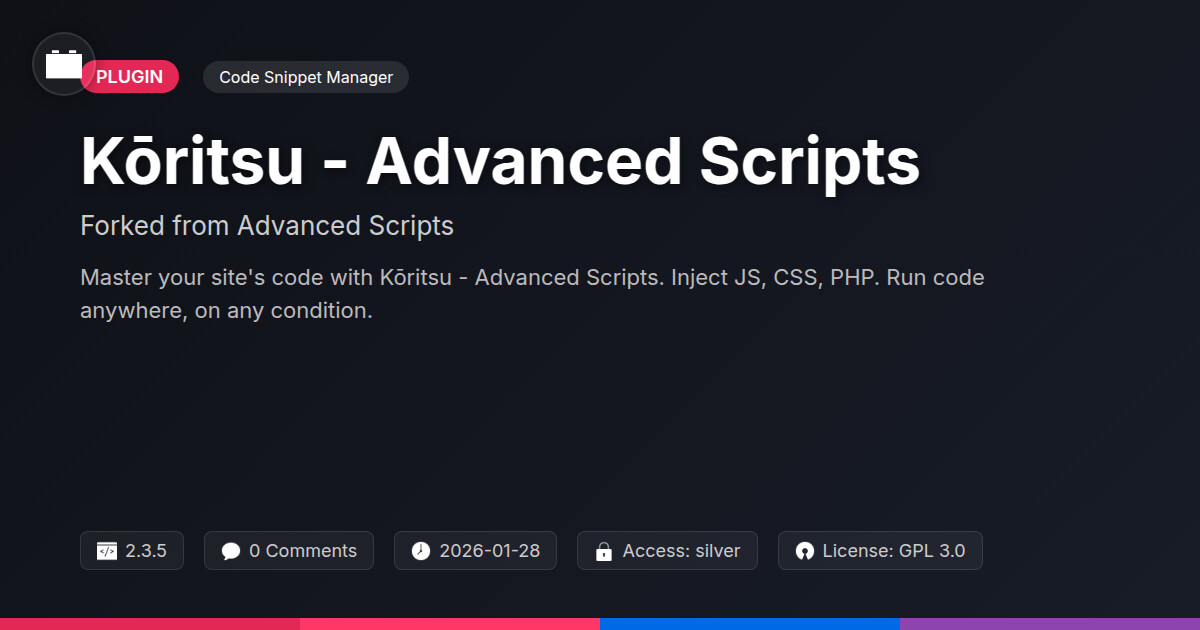
Task: Click the padlock access icon
Action: click(604, 551)
